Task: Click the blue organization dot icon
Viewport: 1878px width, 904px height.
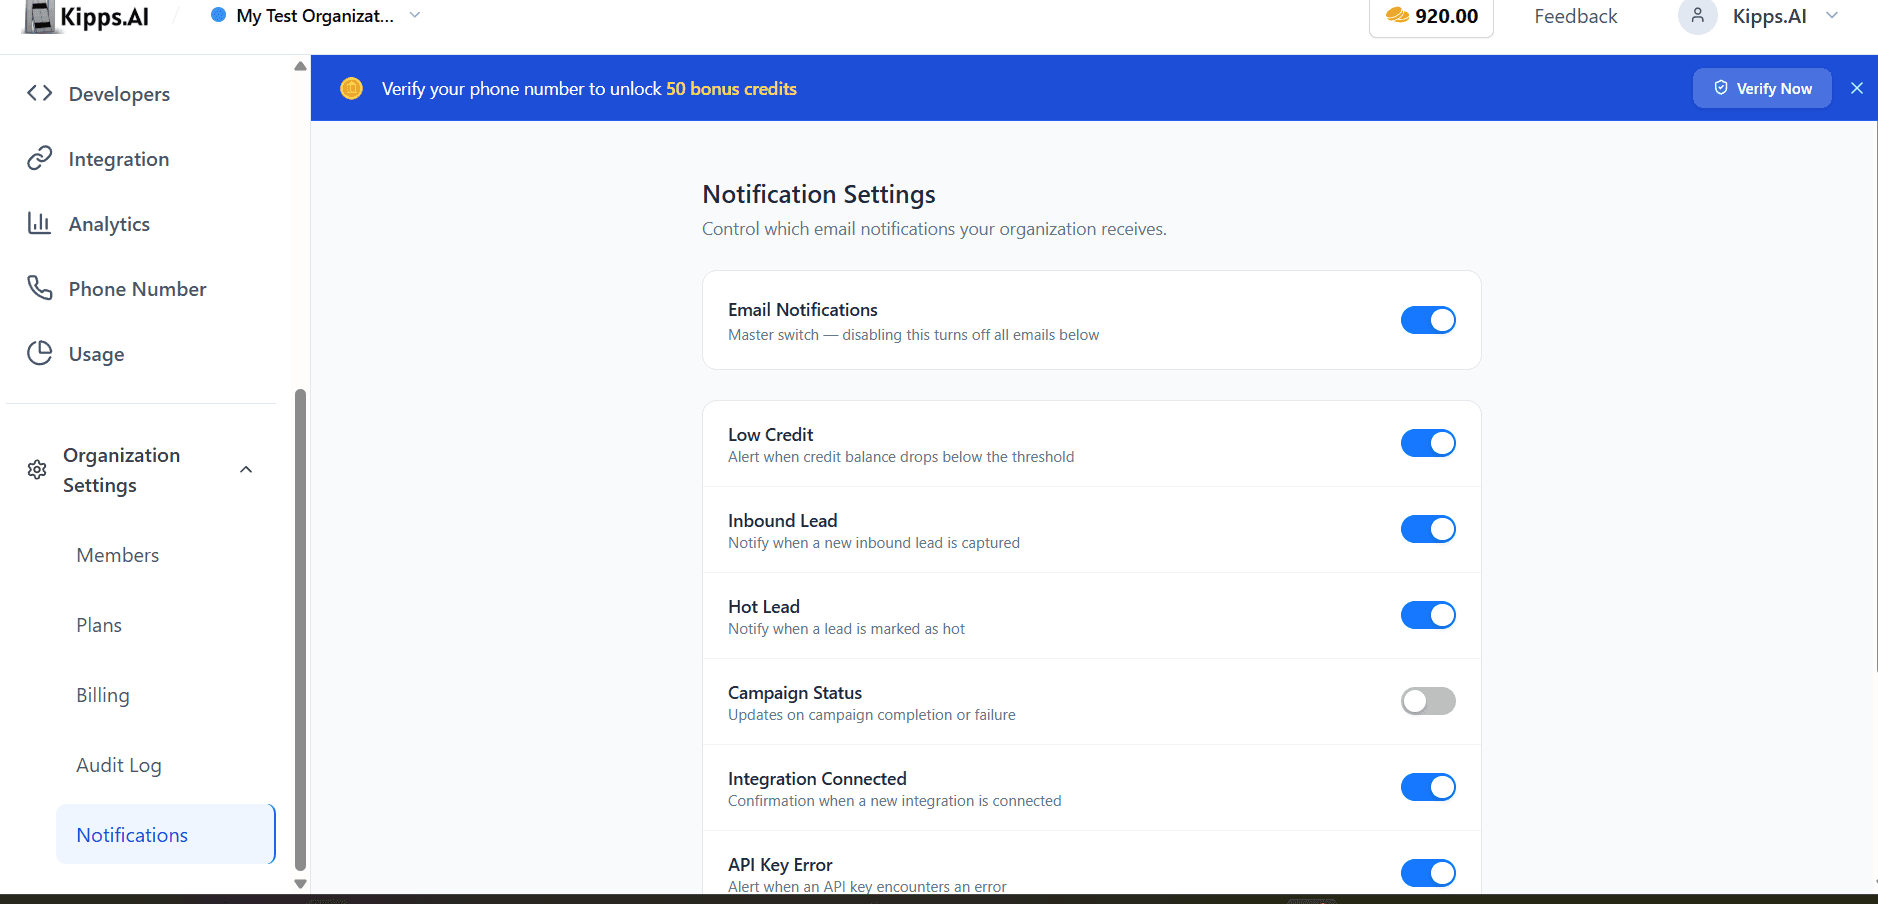Action: tap(218, 15)
